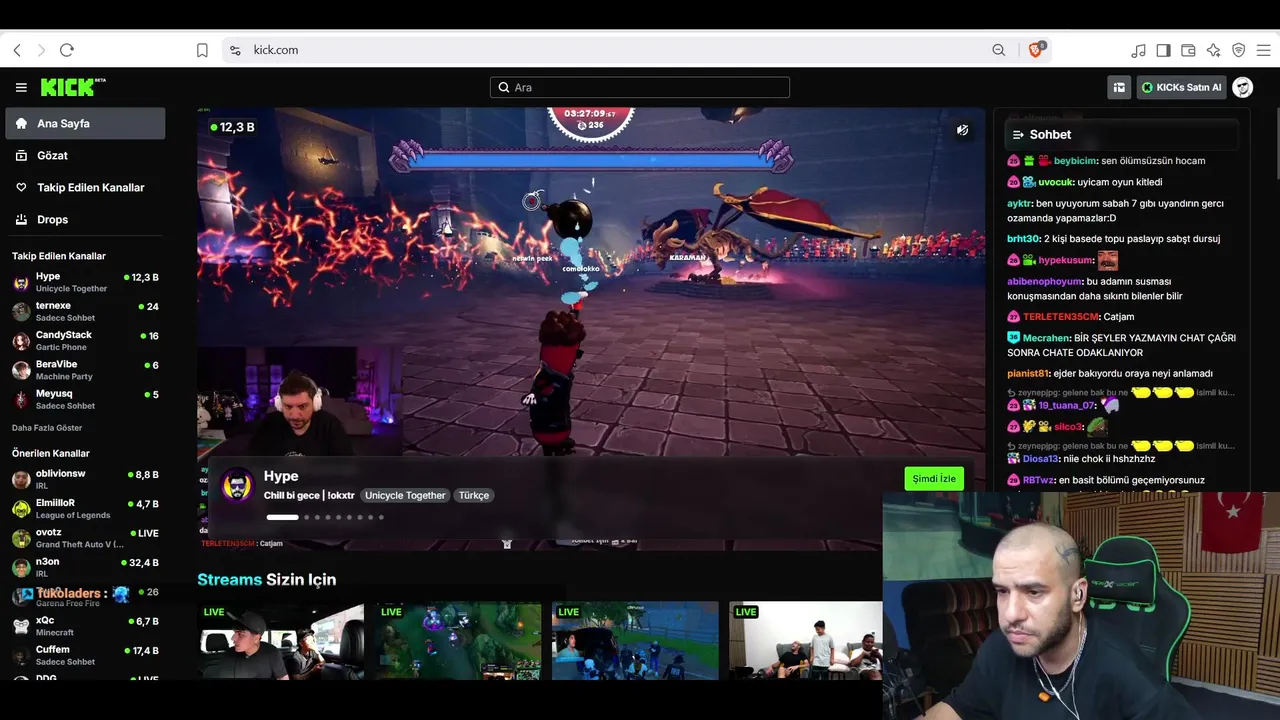This screenshot has width=1280, height=720.
Task: Toggle the browser sidebar panel icon
Action: click(1163, 50)
